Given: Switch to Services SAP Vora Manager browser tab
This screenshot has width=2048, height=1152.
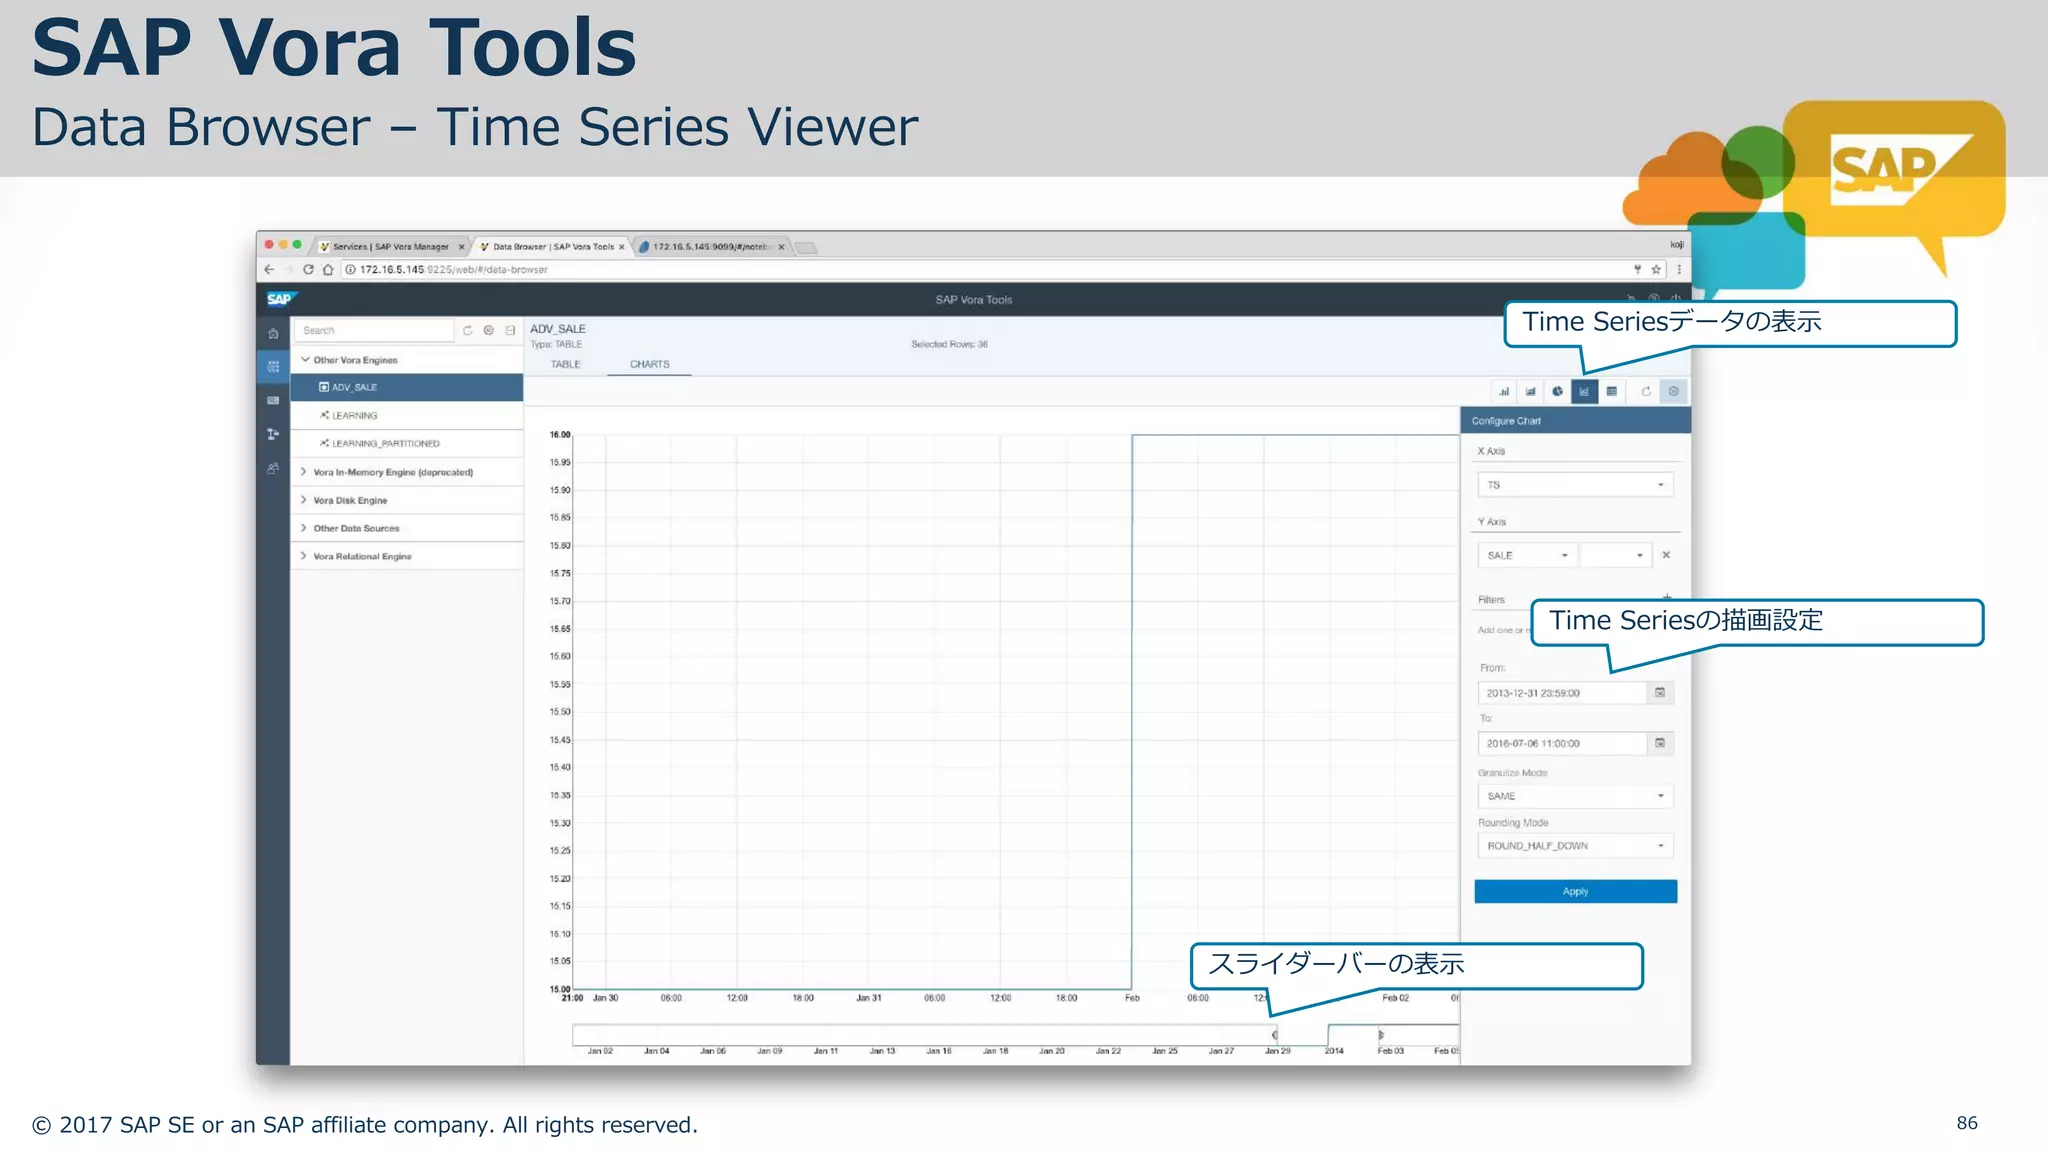Looking at the screenshot, I should tap(391, 247).
